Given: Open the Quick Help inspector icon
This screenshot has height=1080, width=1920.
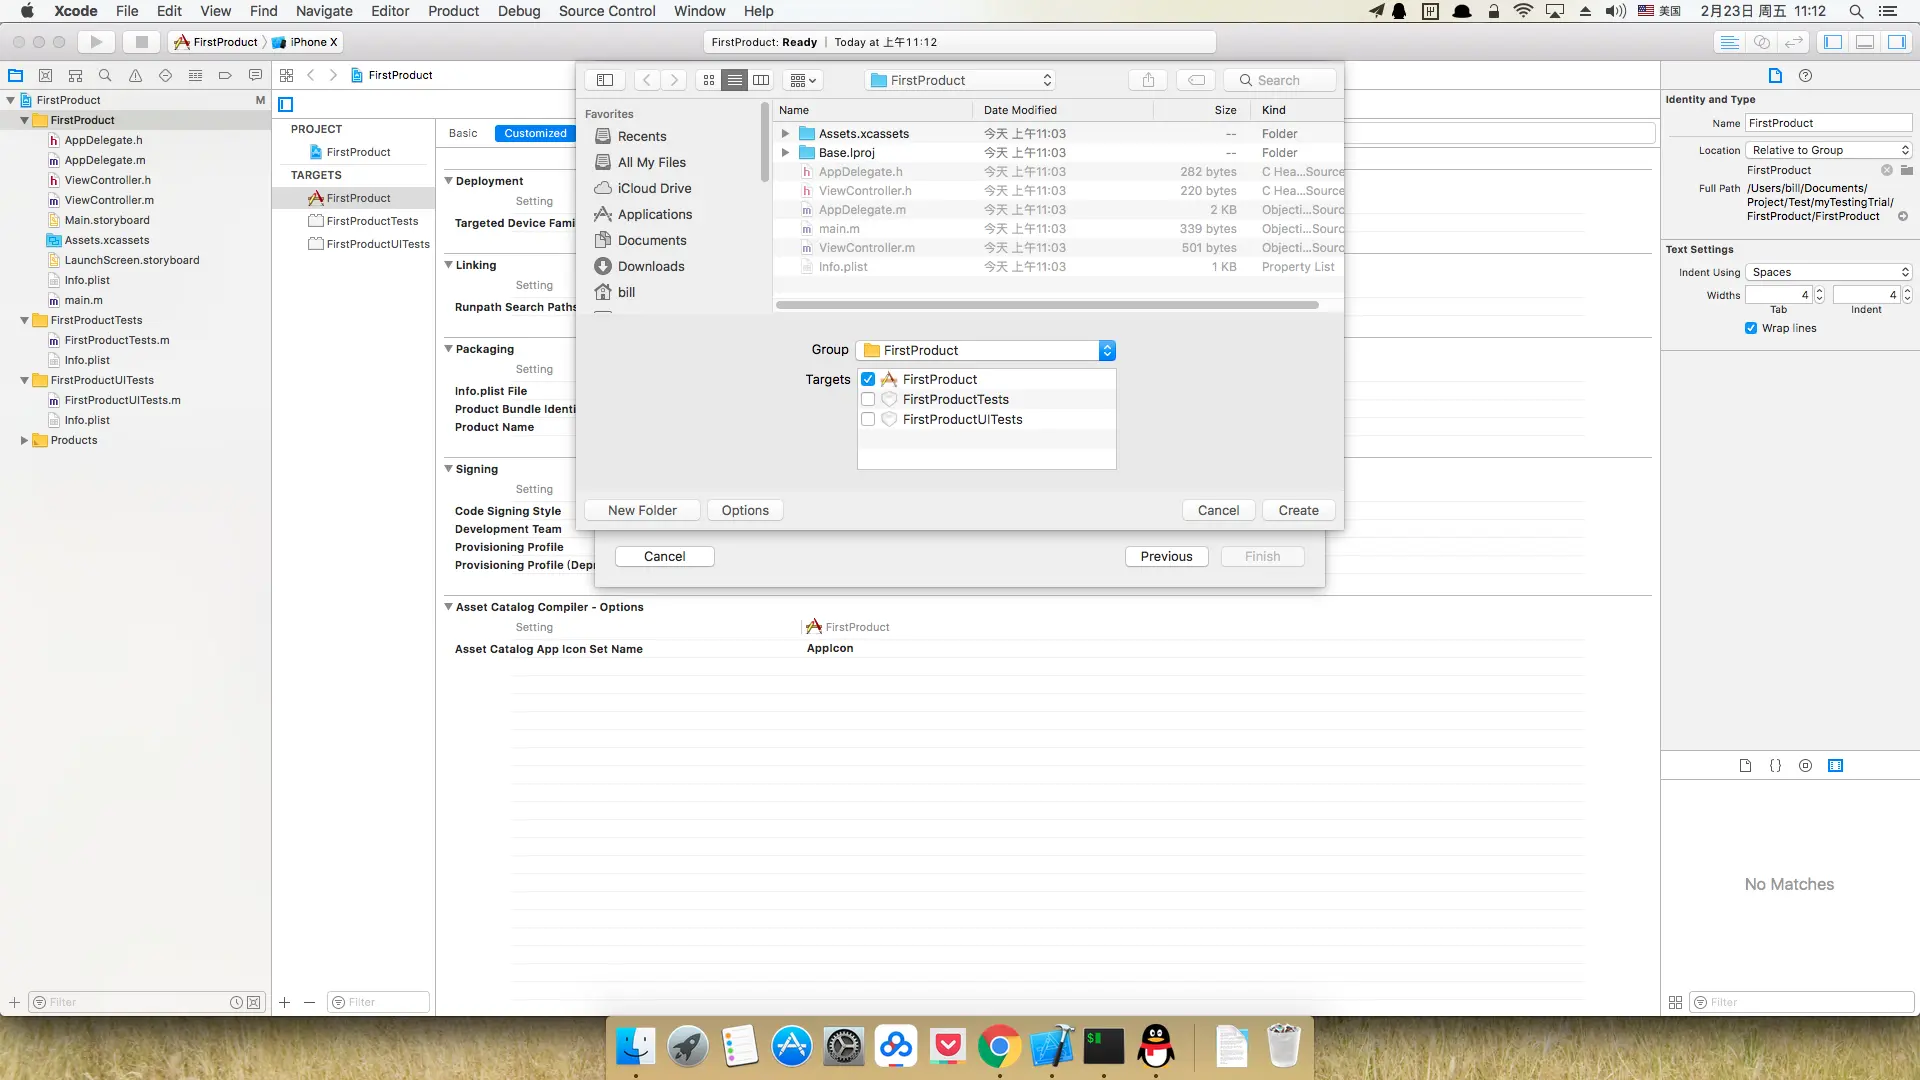Looking at the screenshot, I should [1805, 76].
